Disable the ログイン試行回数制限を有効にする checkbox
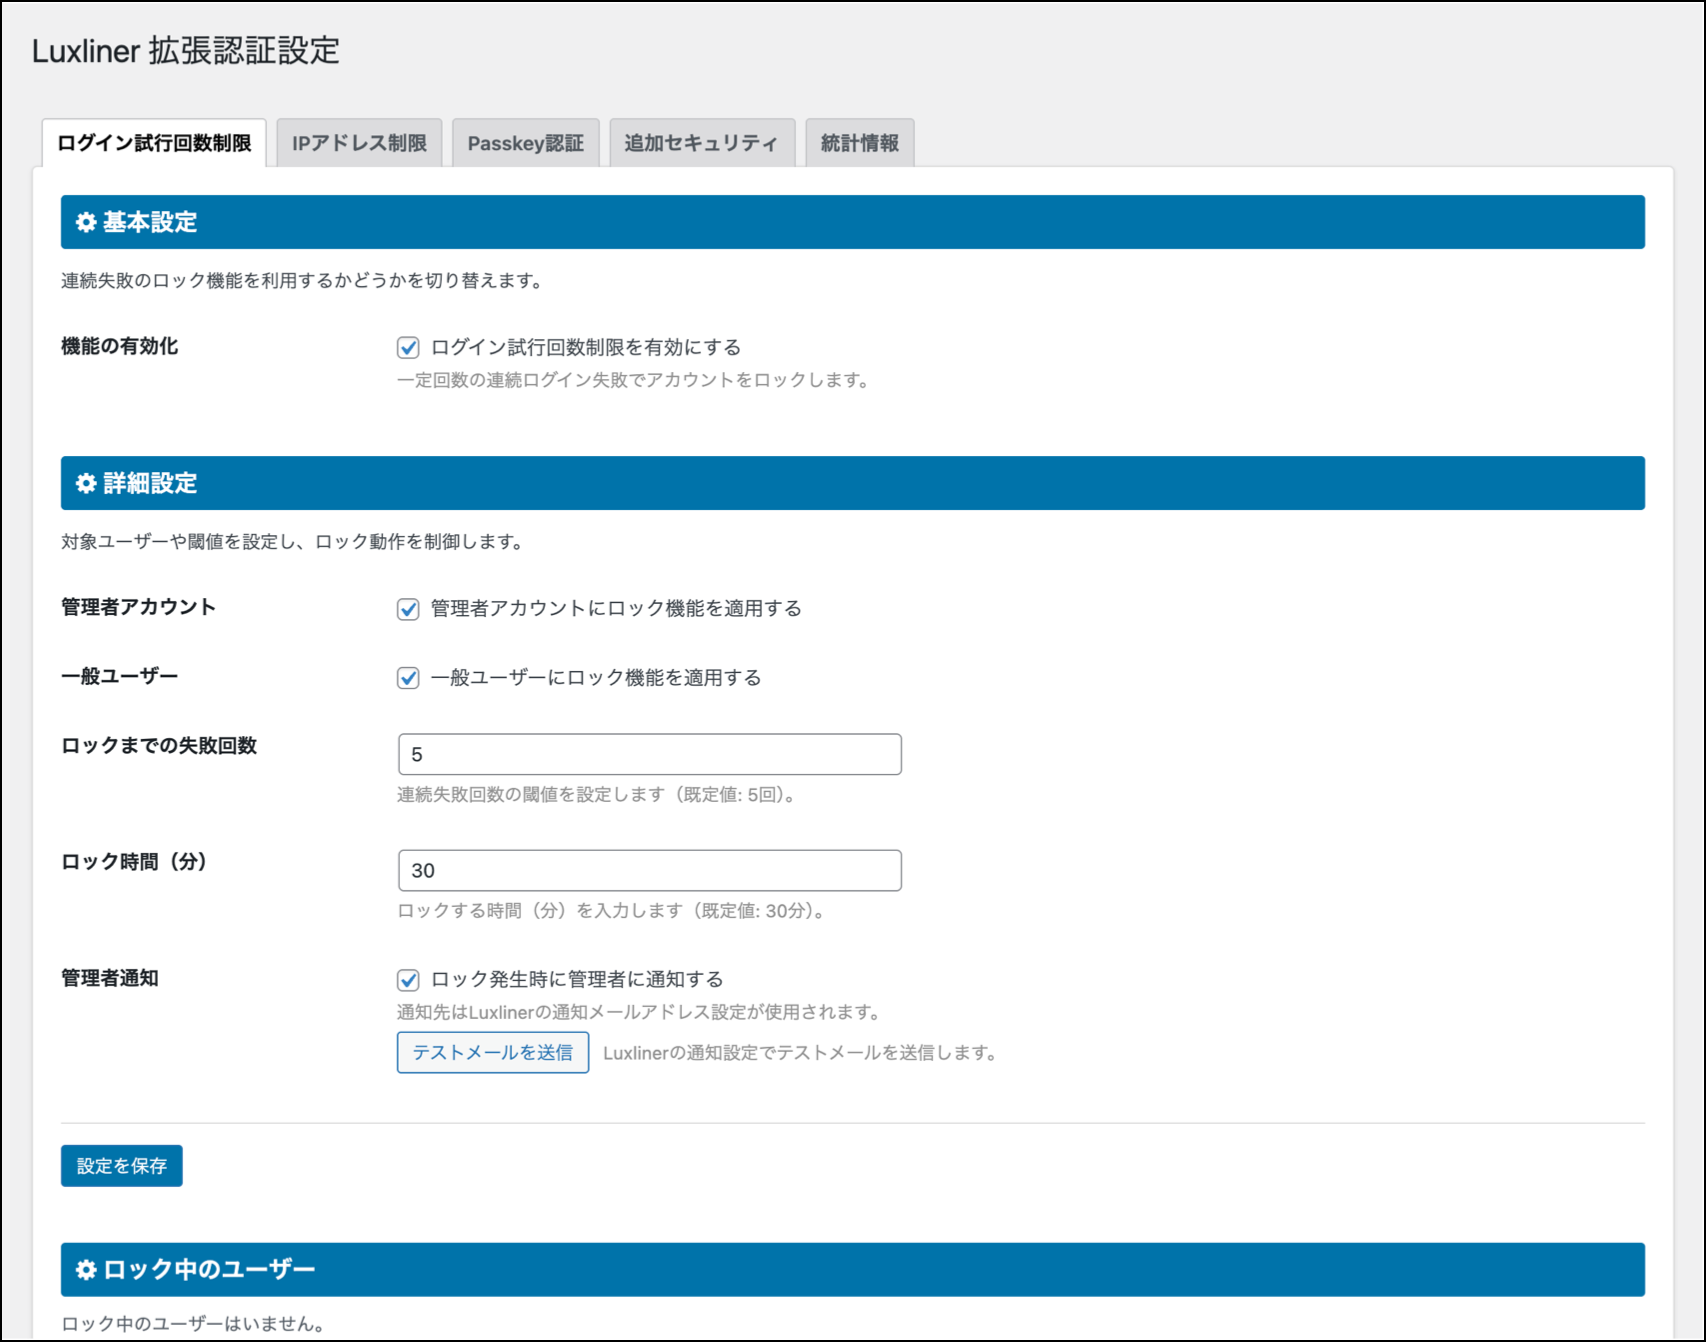The height and width of the screenshot is (1342, 1706). pyautogui.click(x=408, y=348)
